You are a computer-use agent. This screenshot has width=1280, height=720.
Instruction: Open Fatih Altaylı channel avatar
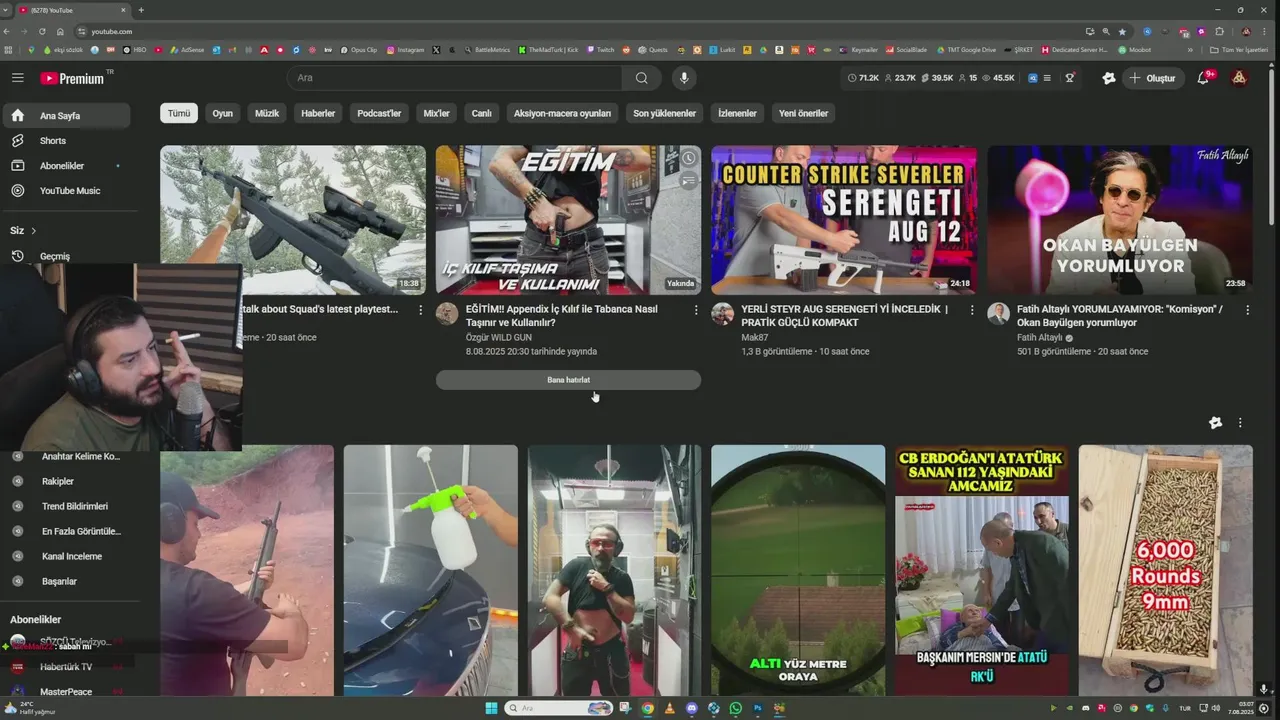pos(998,314)
